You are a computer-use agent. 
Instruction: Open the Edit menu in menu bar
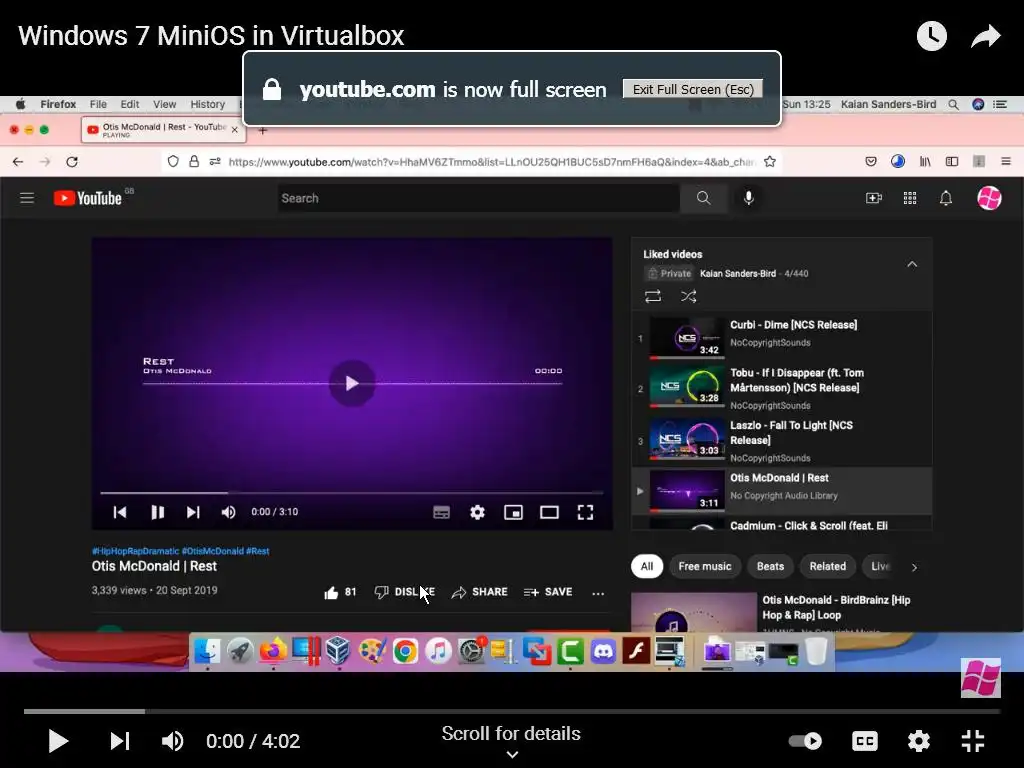coord(129,104)
